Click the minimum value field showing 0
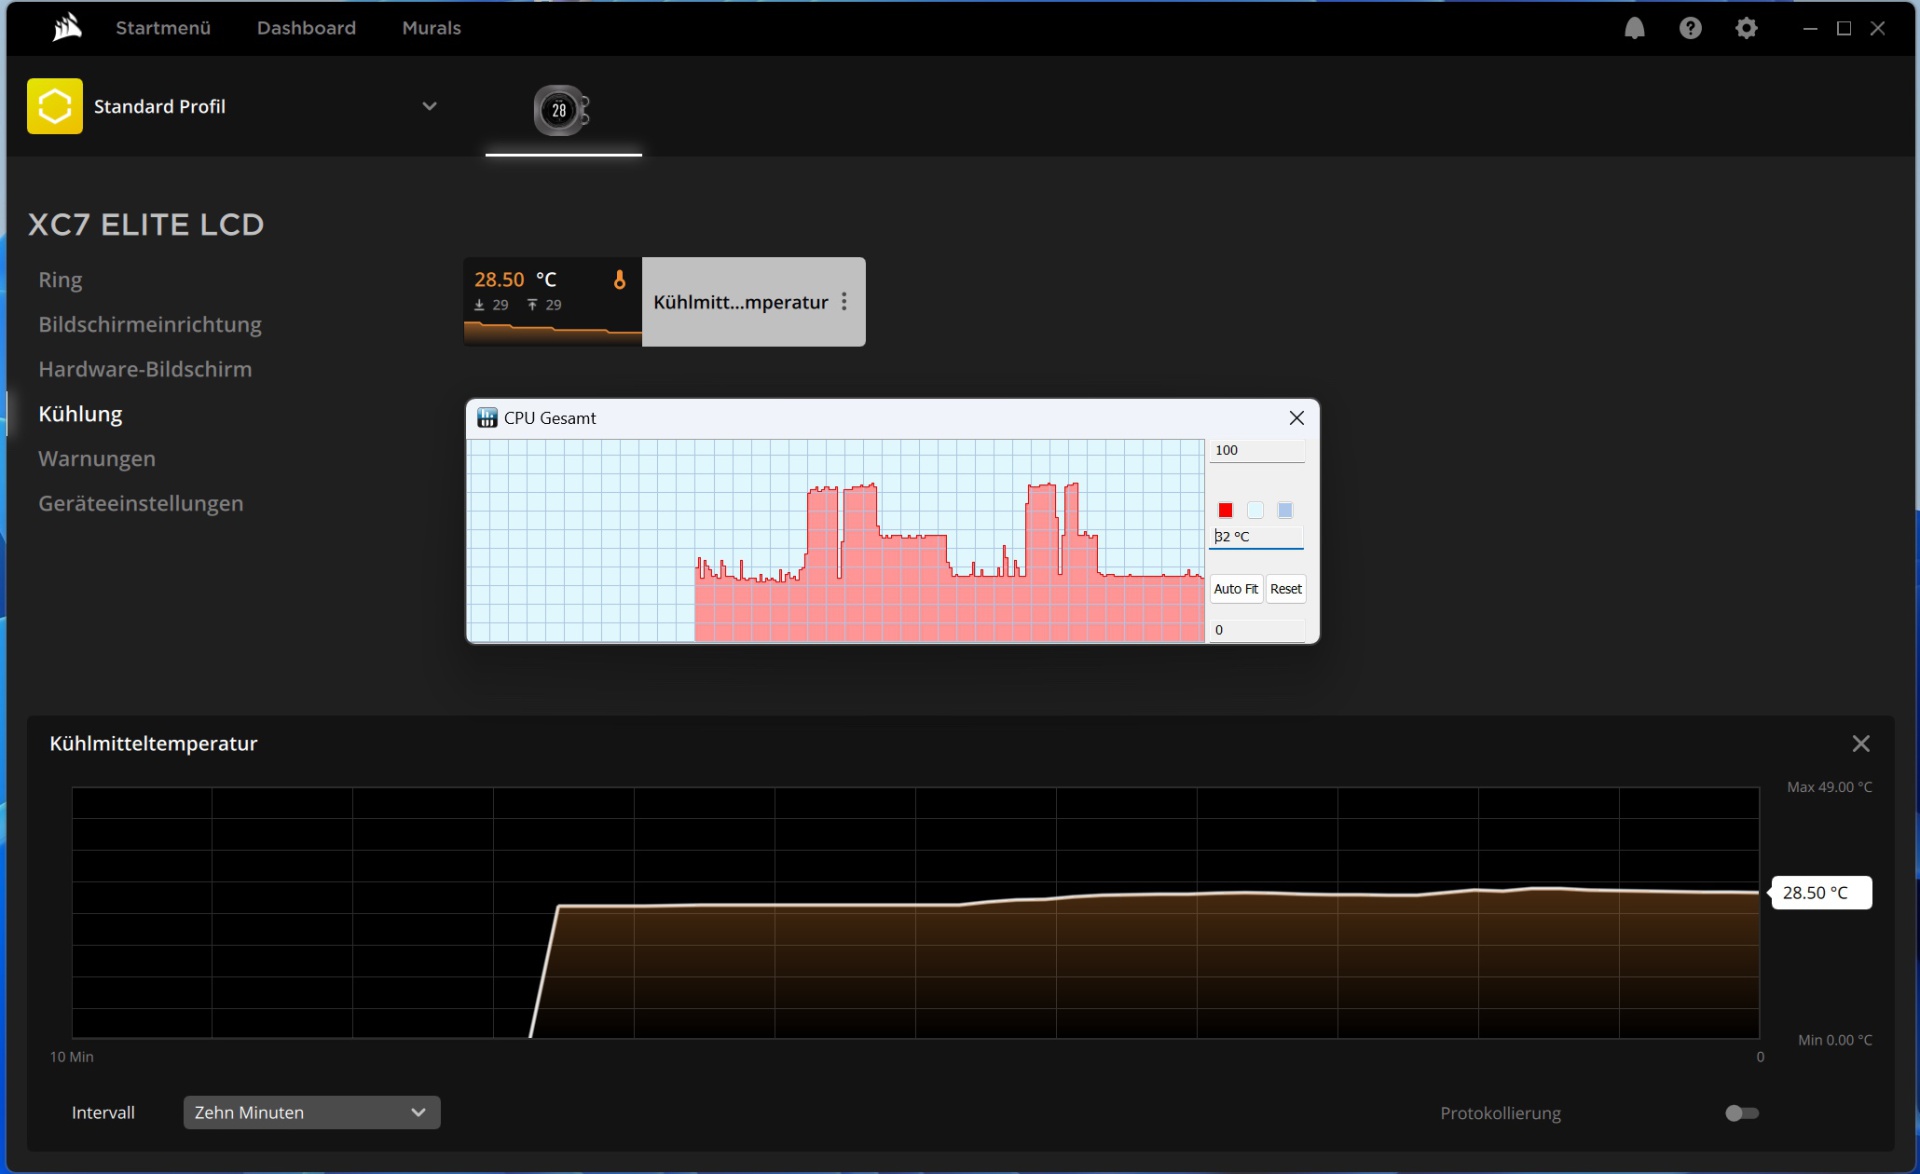 pos(1257,630)
